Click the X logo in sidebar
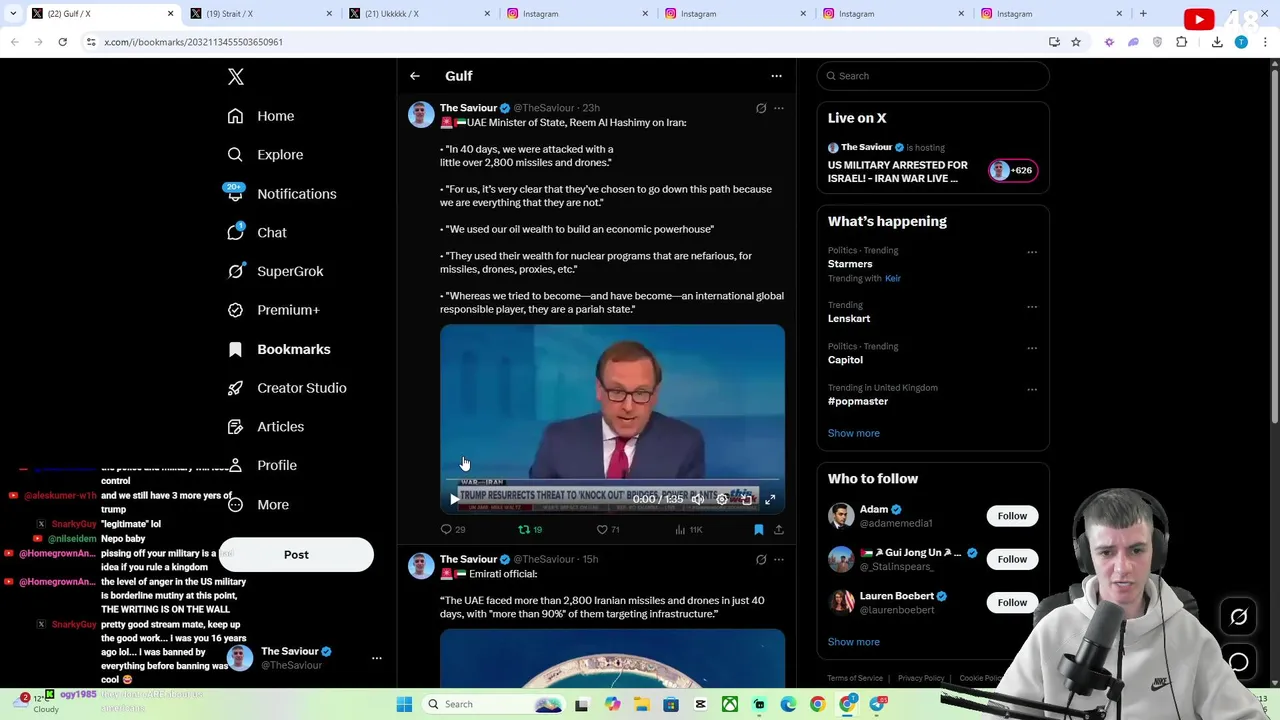Screen dimensions: 1280x720 (x=235, y=77)
